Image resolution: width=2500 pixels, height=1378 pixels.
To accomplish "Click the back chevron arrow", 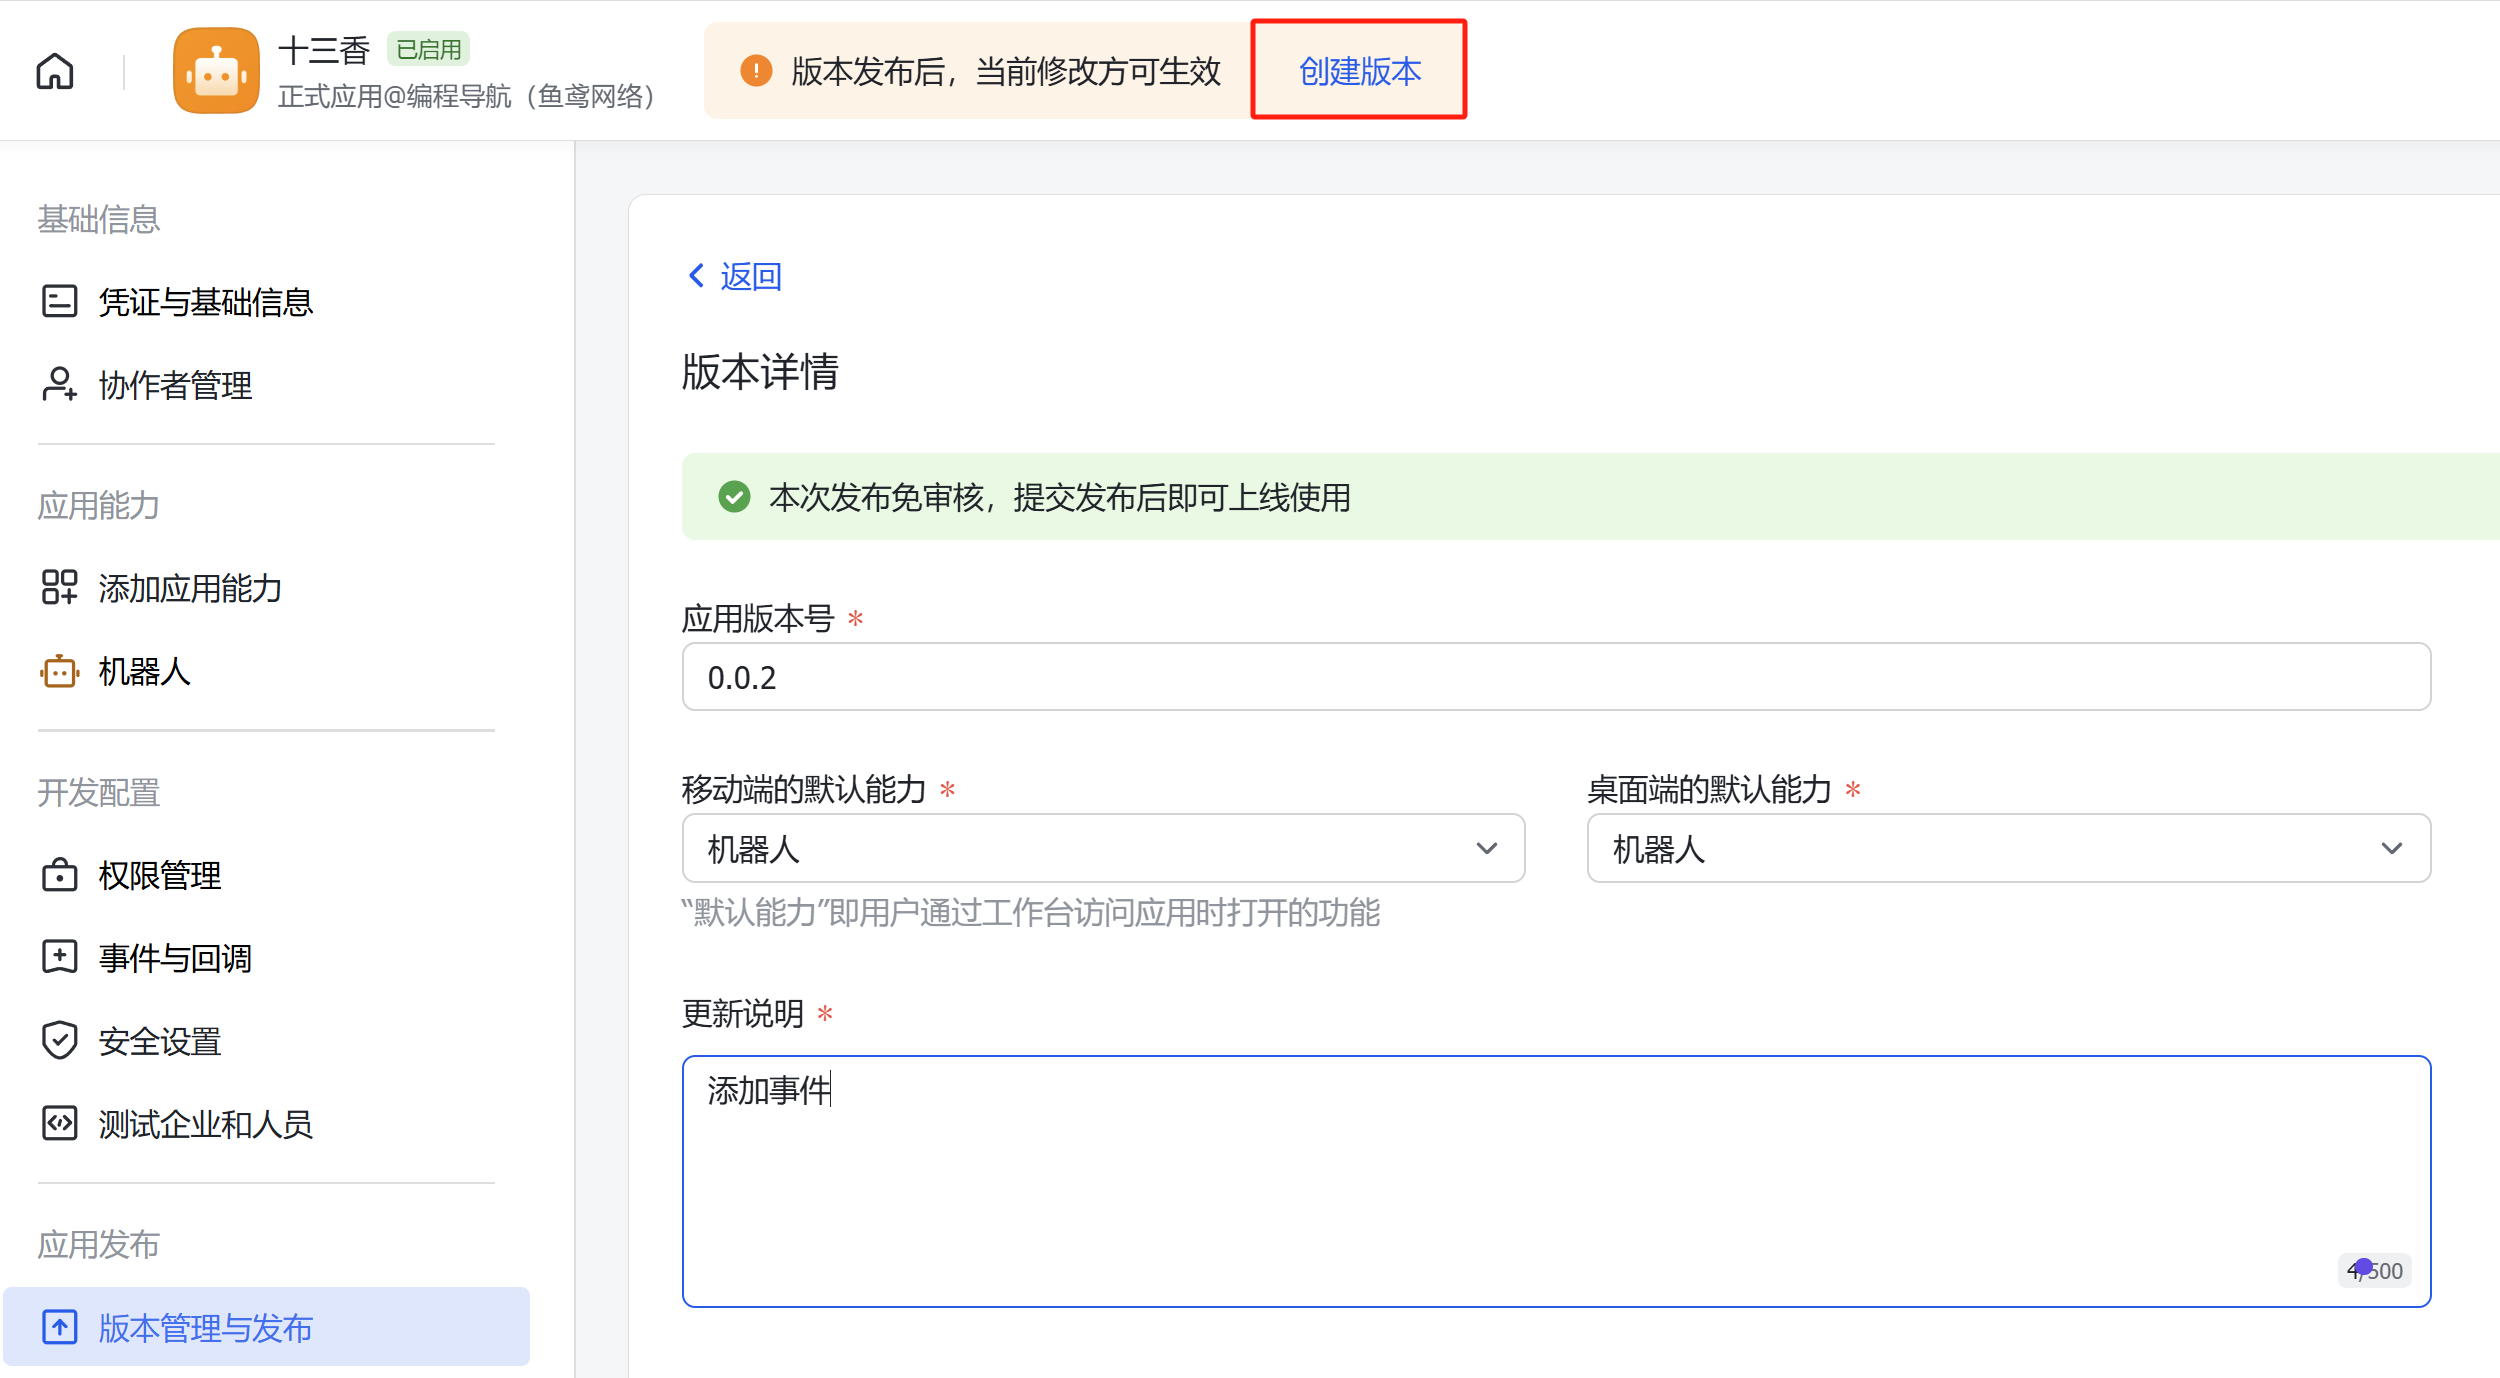I will click(697, 275).
